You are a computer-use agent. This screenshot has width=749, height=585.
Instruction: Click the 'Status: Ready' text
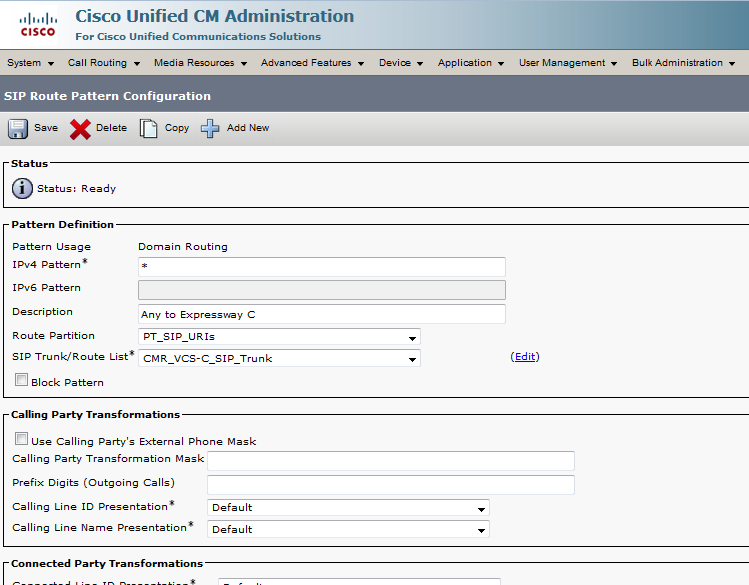tap(76, 189)
